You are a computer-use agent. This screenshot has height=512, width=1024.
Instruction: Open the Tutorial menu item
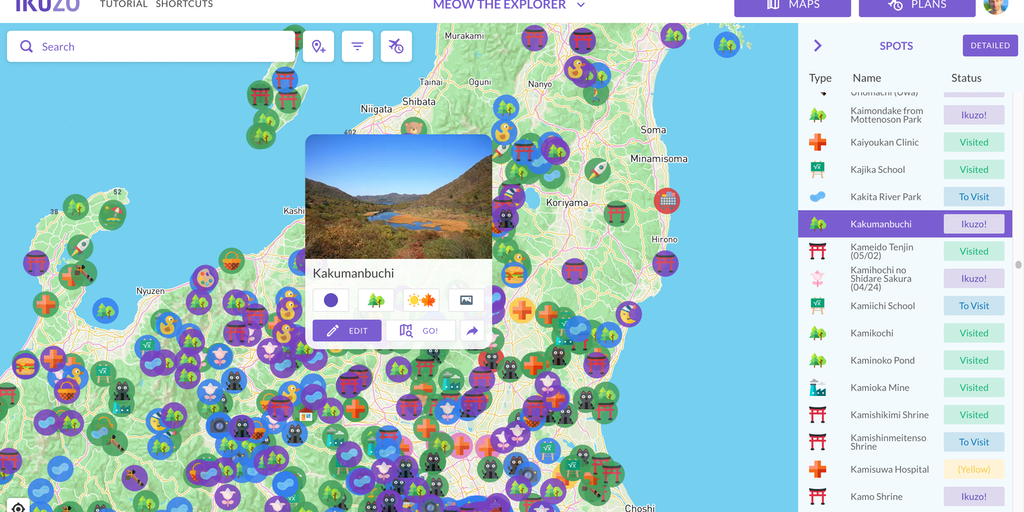click(123, 5)
